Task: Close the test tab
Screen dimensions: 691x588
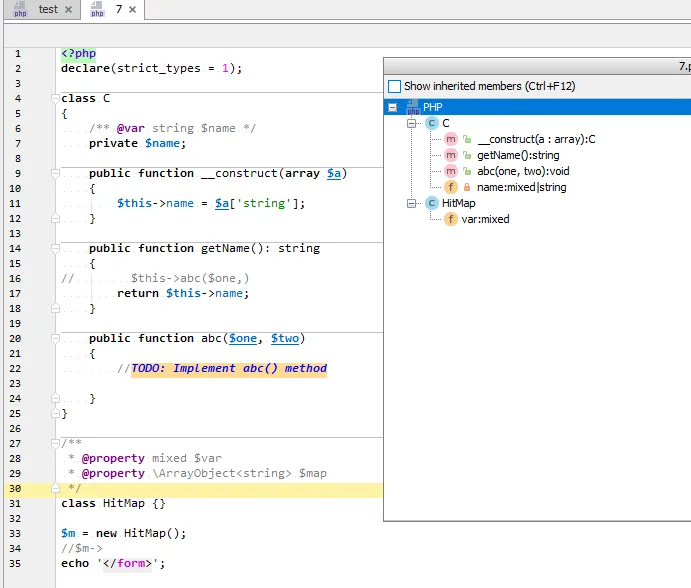Action: coord(68,10)
